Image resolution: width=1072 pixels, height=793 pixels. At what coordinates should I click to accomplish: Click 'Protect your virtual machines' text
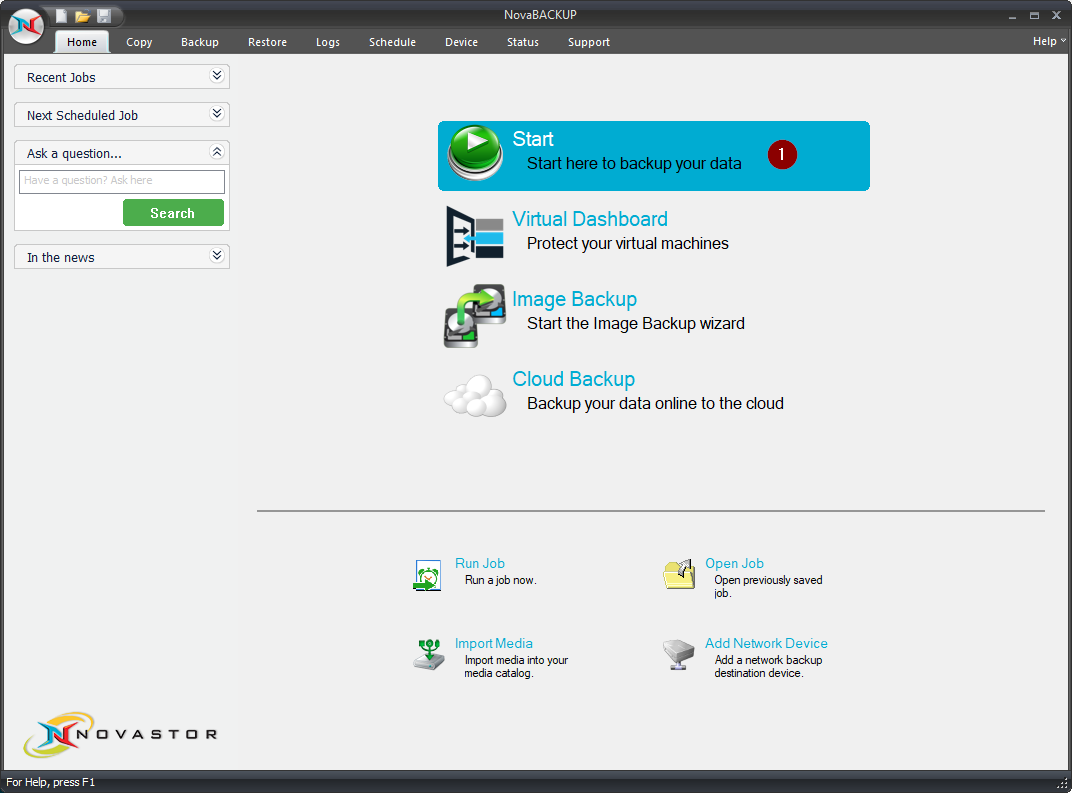pyautogui.click(x=628, y=243)
